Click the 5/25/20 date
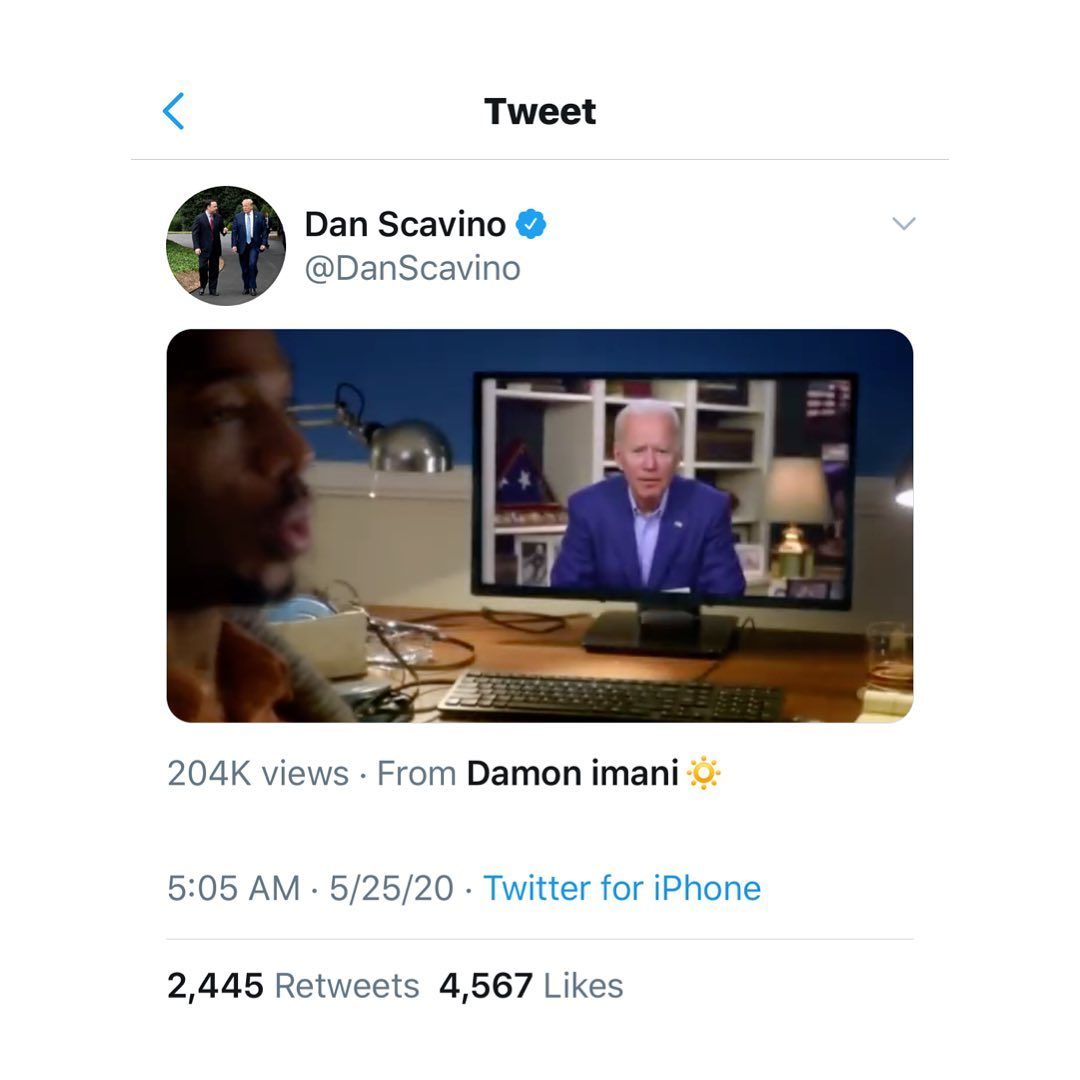 [x=391, y=888]
